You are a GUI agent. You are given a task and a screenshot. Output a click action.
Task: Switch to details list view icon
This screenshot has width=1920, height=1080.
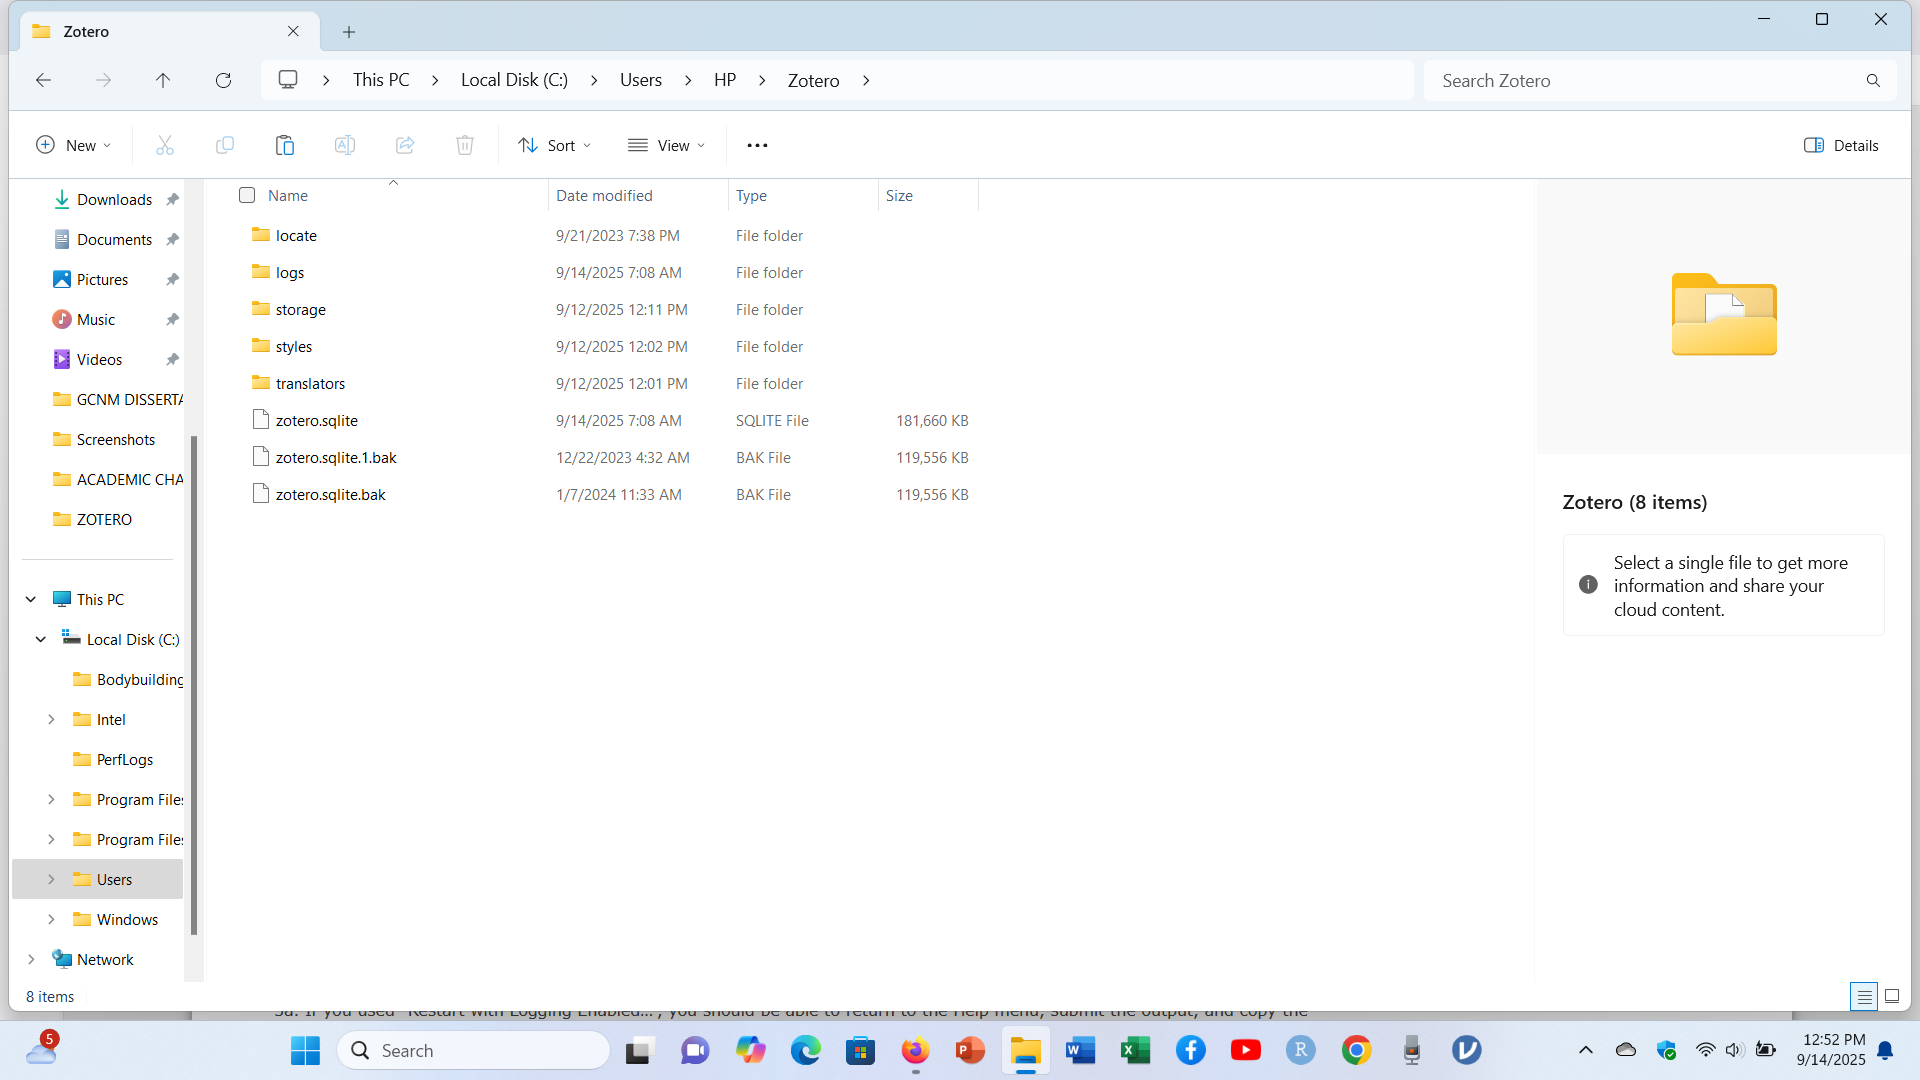pyautogui.click(x=1864, y=996)
